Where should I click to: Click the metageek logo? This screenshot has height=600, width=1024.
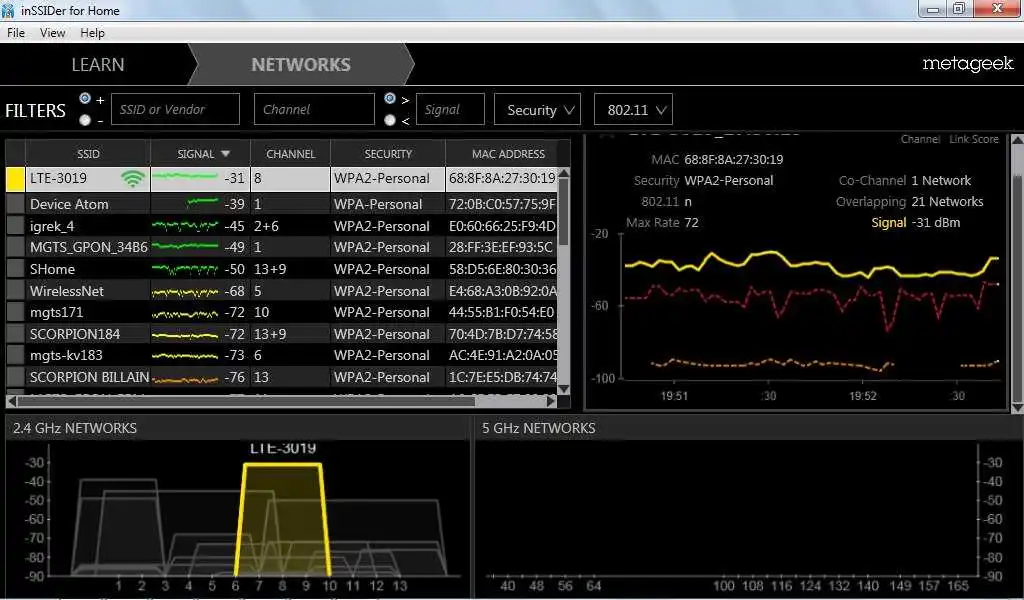click(967, 64)
